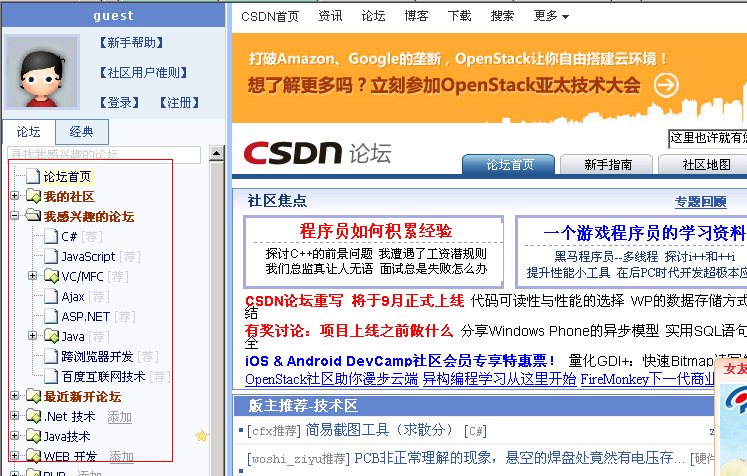Click the 【新手帮助】 link
Screen dimensions: 747x476
click(x=131, y=43)
